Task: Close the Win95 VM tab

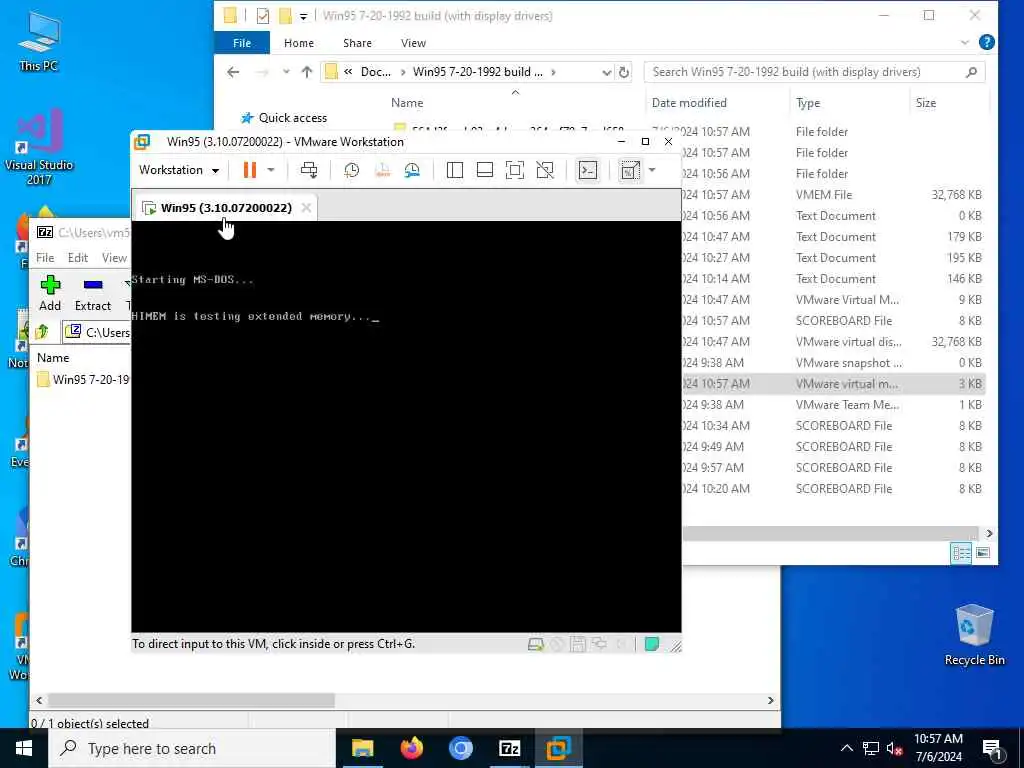Action: click(x=306, y=208)
